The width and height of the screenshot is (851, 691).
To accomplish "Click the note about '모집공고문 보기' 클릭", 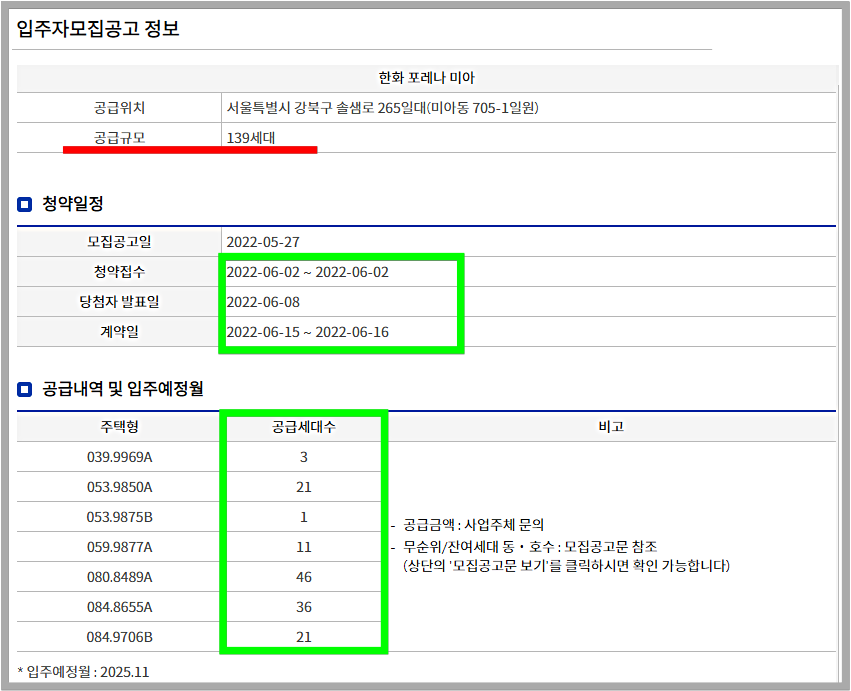I will click(x=566, y=566).
